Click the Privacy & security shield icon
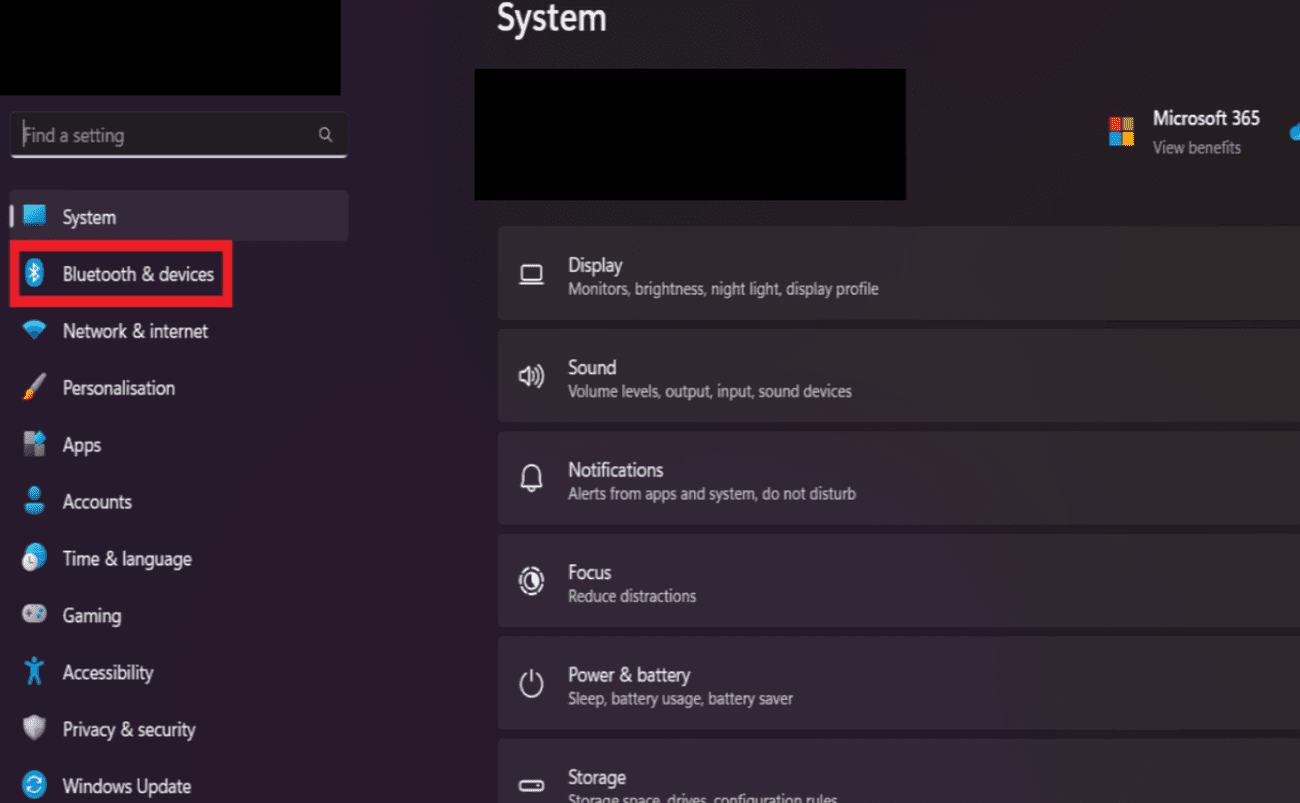This screenshot has width=1300, height=803. pos(35,729)
